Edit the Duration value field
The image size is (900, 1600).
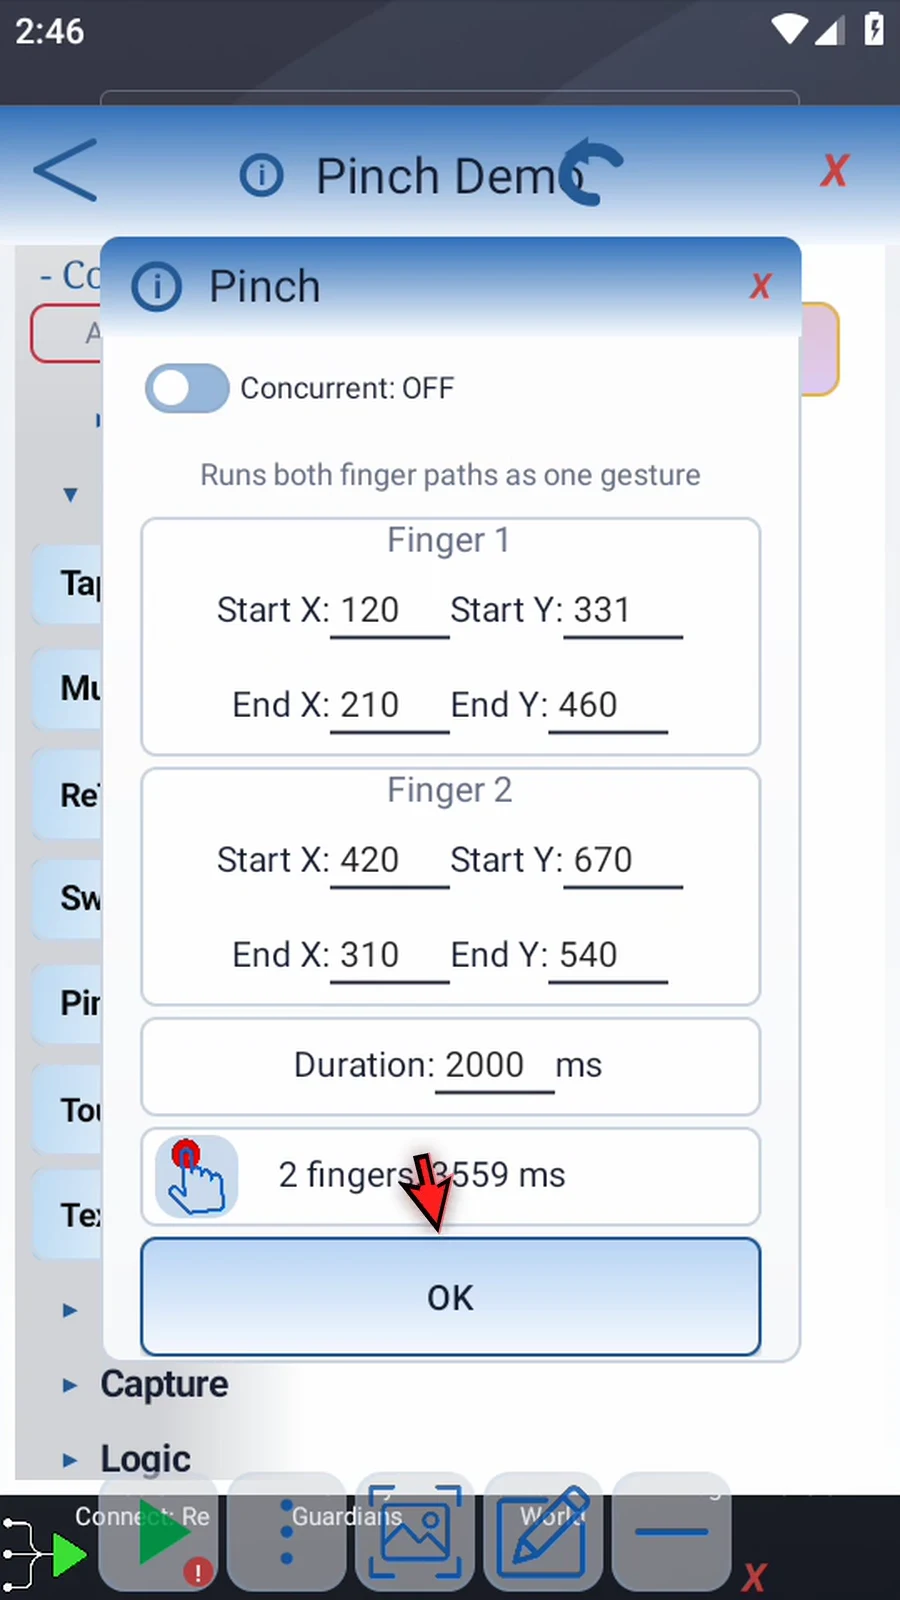click(x=494, y=1066)
